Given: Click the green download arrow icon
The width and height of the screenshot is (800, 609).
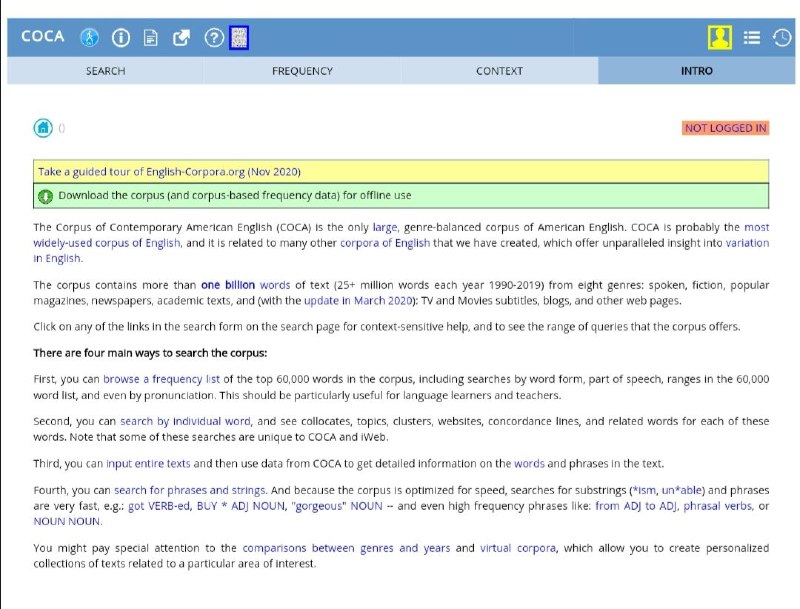Looking at the screenshot, I should coord(45,196).
